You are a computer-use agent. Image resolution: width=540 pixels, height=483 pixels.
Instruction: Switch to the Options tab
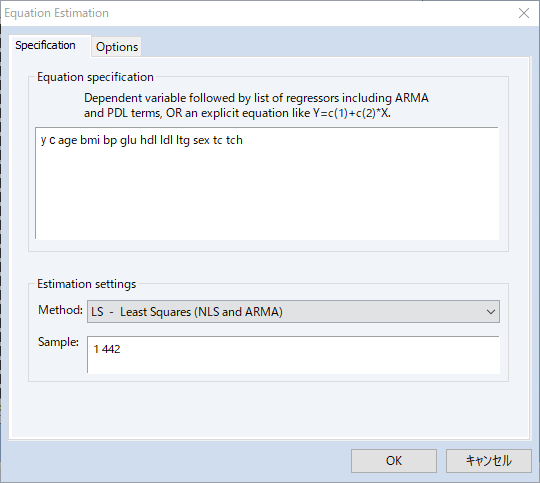click(x=117, y=47)
